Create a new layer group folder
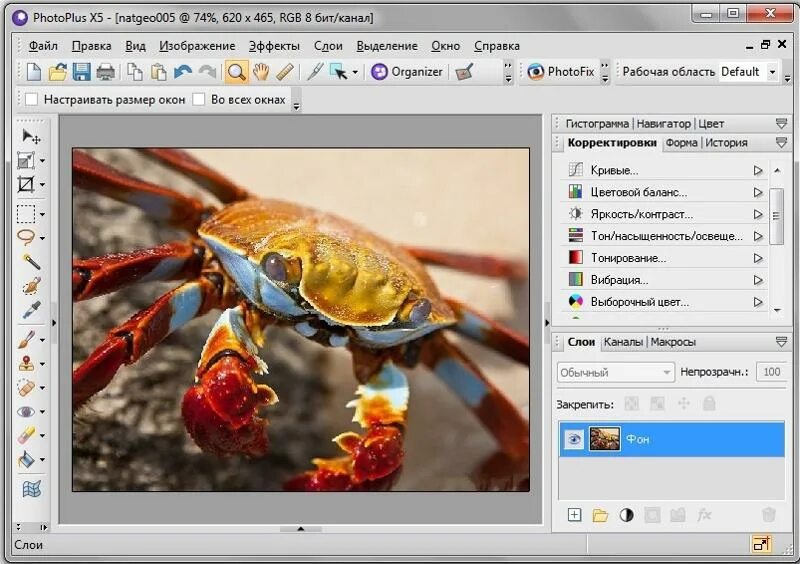 coord(600,515)
